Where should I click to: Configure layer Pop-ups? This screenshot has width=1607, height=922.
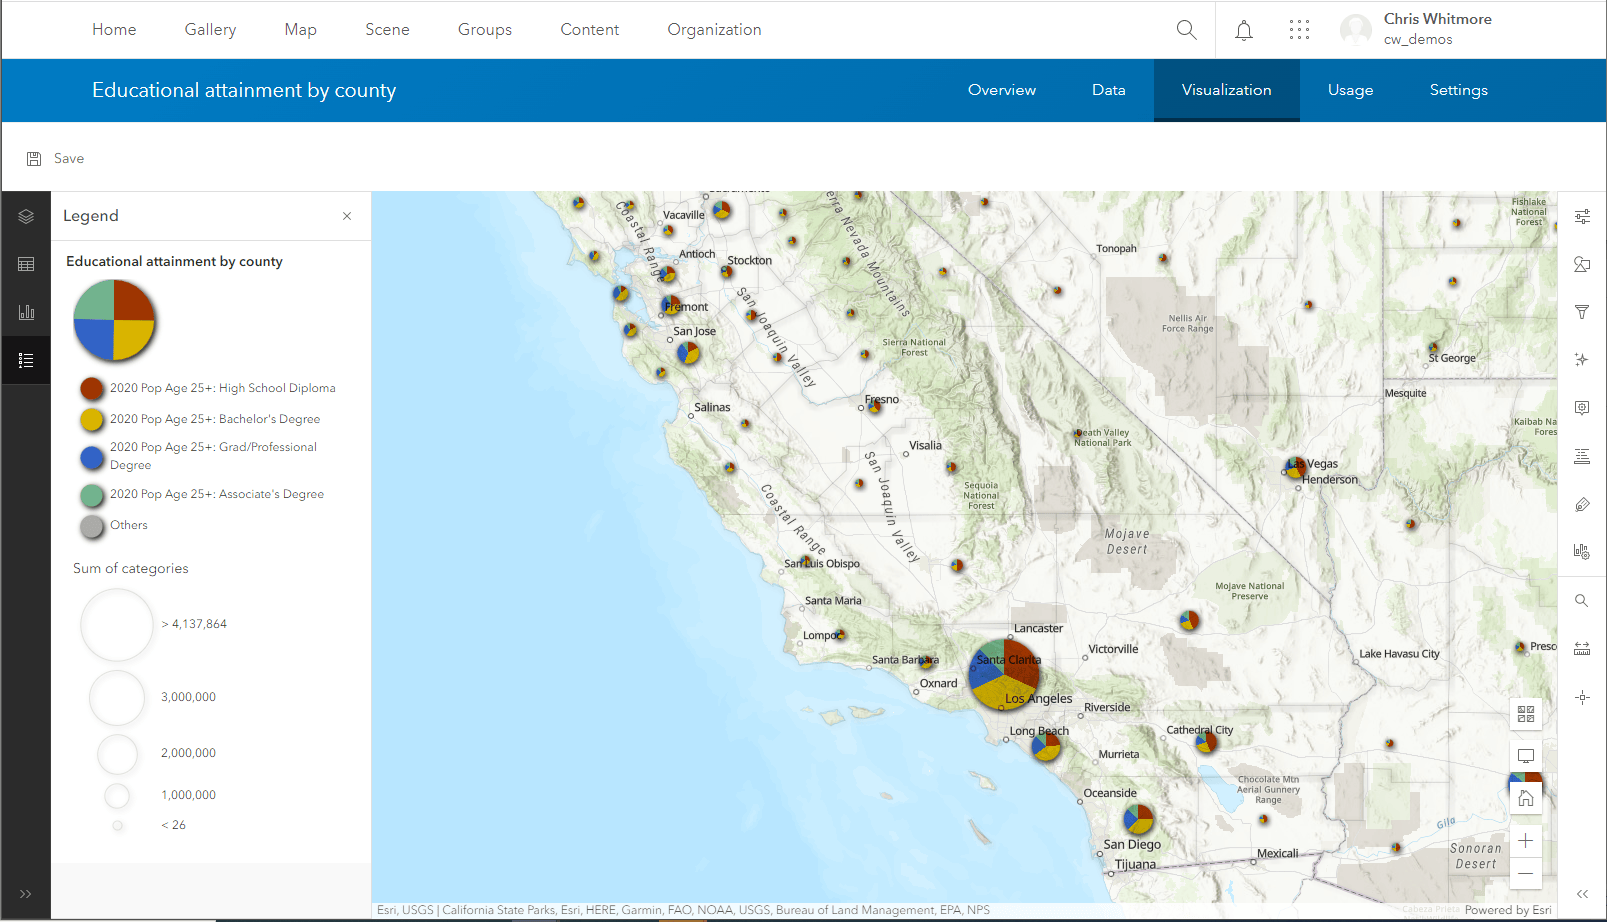pyautogui.click(x=1582, y=407)
